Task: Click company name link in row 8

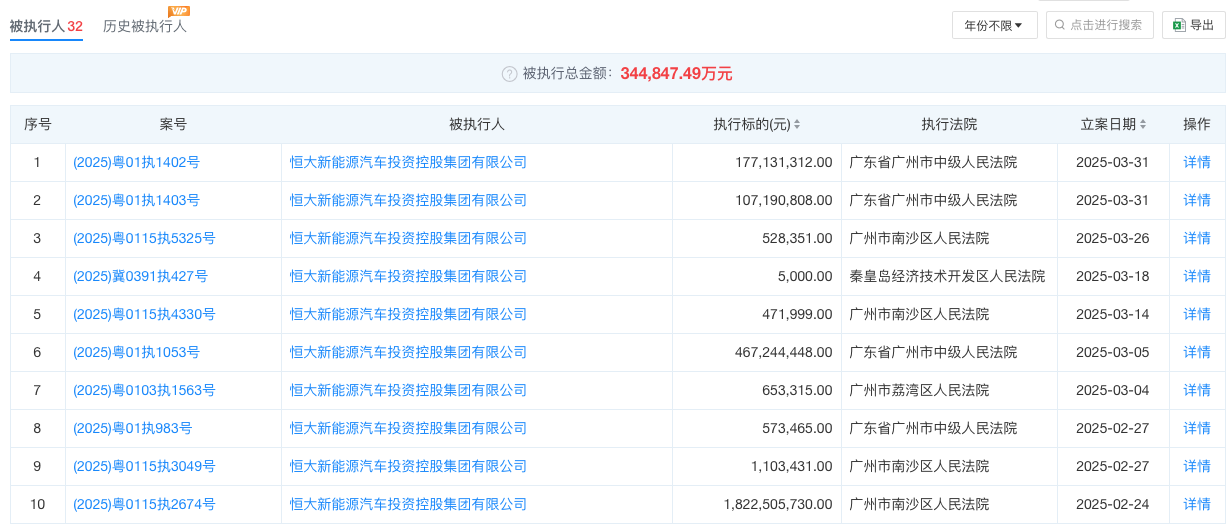Action: pyautogui.click(x=408, y=428)
